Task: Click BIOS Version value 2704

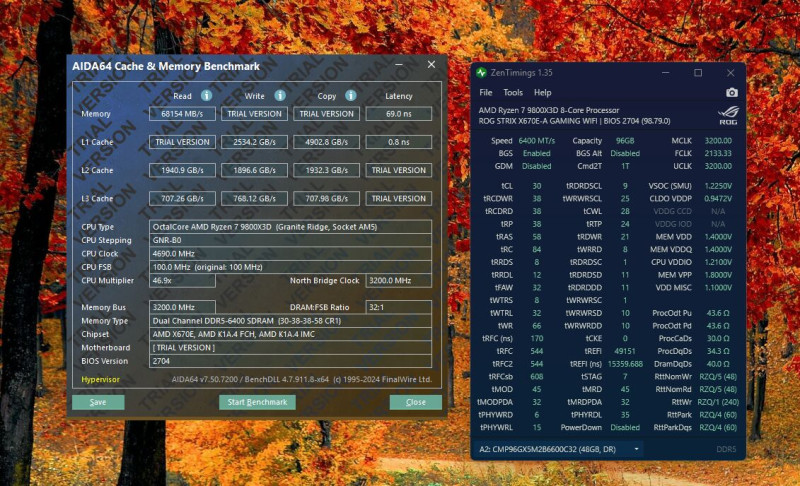Action: (290, 361)
